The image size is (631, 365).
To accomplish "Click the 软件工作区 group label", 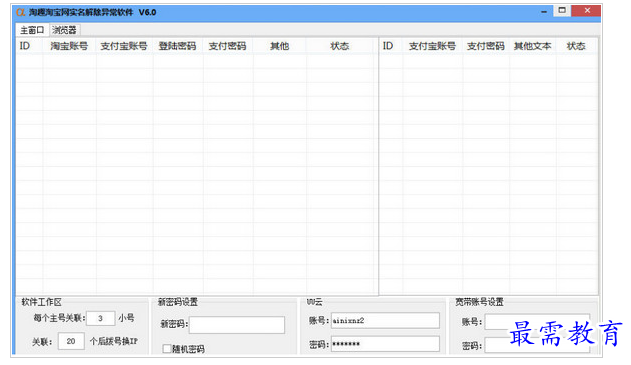I will (x=41, y=302).
